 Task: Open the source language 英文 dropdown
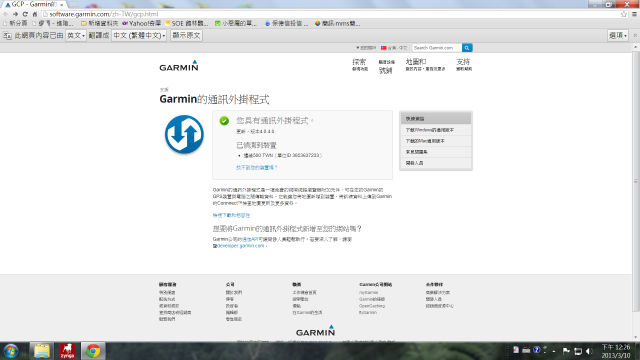[x=76, y=36]
